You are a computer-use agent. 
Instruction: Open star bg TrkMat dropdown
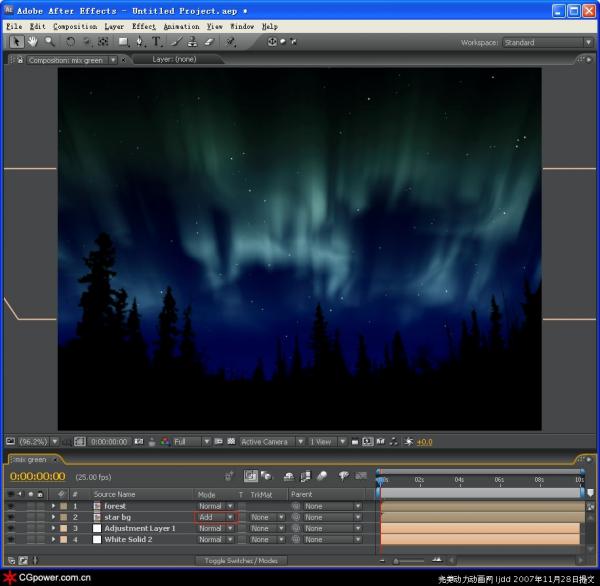[x=267, y=517]
